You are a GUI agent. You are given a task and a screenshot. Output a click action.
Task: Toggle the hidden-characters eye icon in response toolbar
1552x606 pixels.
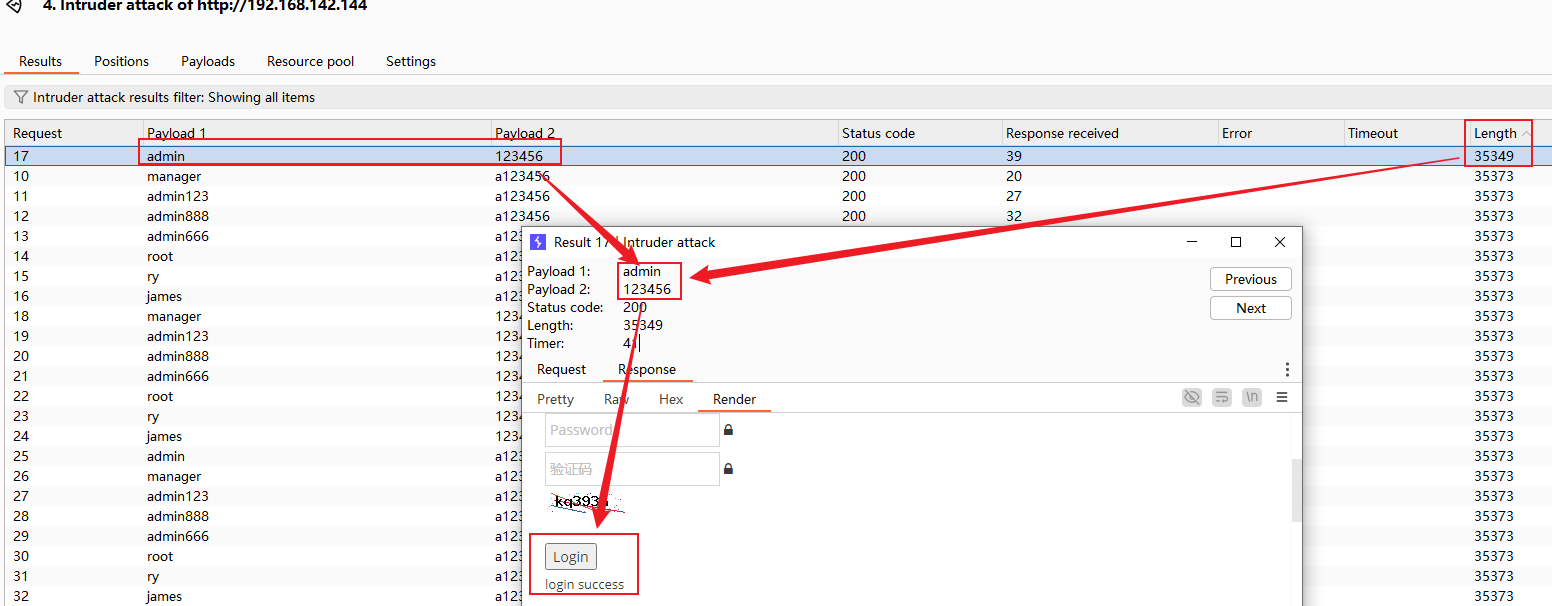pyautogui.click(x=1191, y=397)
